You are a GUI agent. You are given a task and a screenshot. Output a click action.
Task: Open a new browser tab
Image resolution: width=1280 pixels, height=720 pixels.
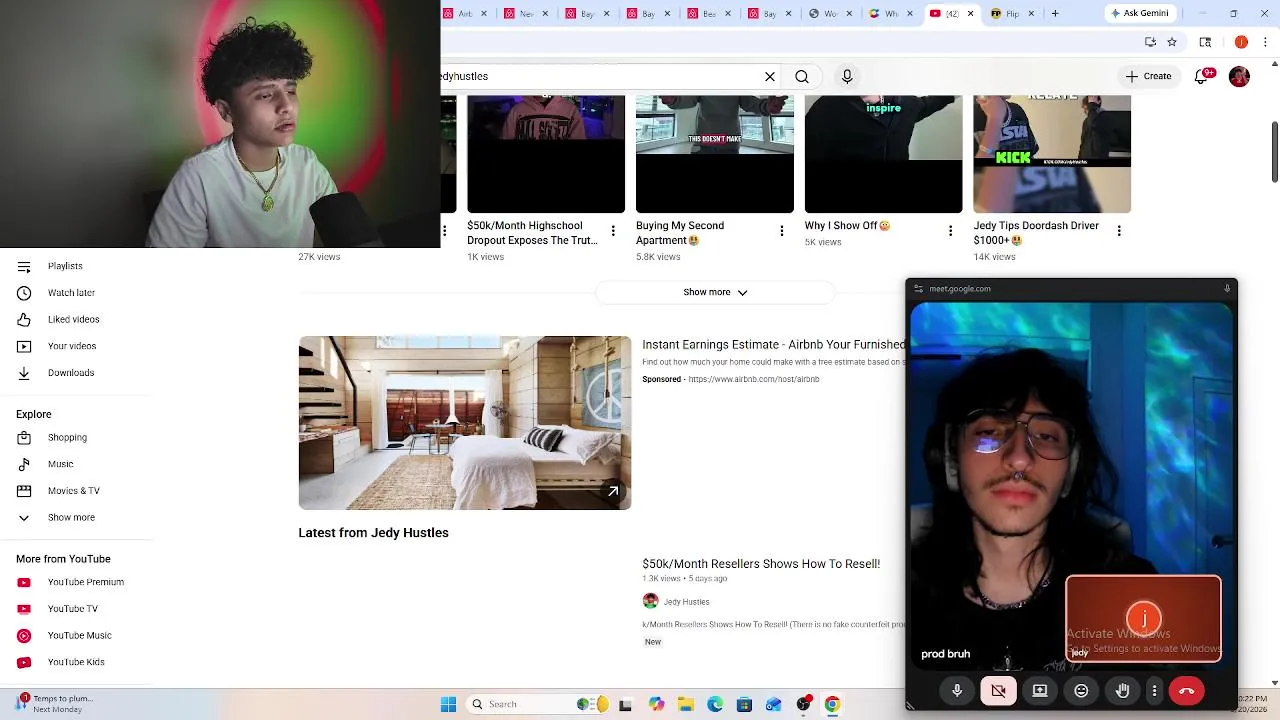1055,14
